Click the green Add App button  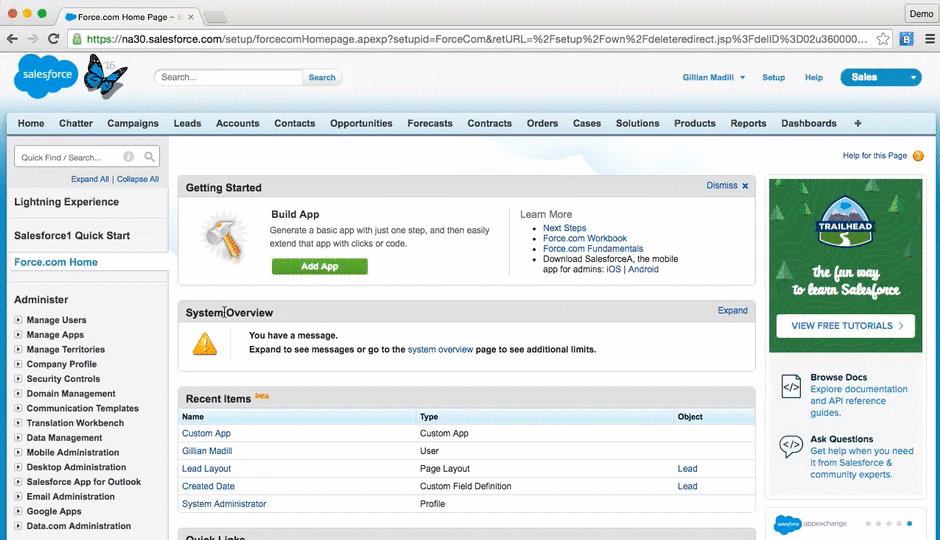[x=320, y=266]
